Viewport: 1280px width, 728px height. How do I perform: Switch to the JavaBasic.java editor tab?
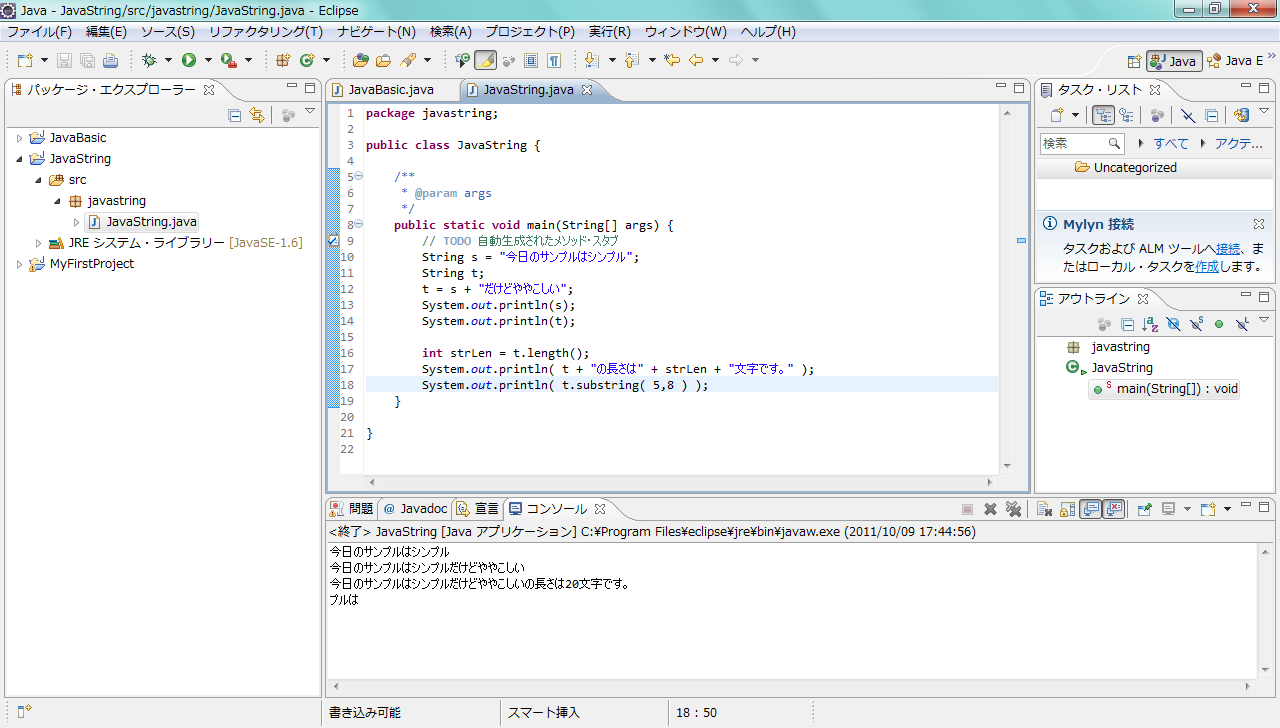click(390, 90)
